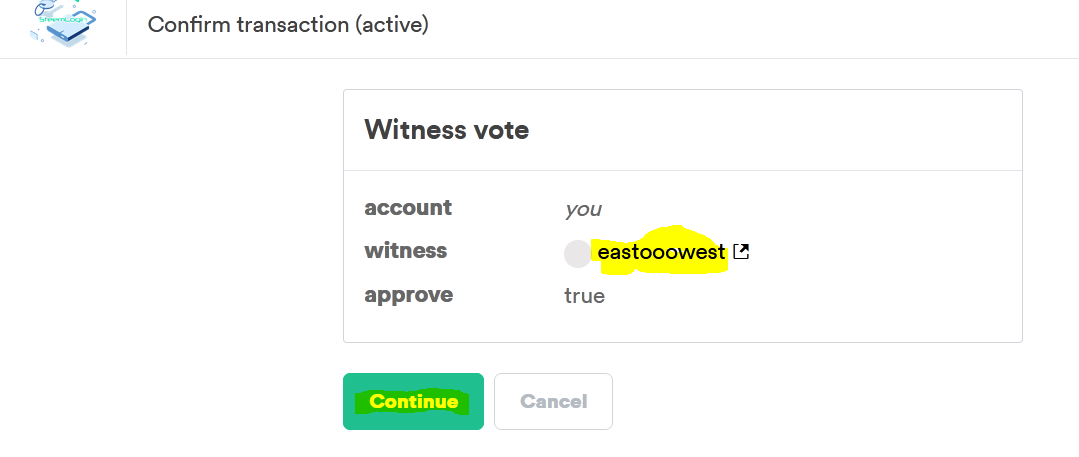Click the word 'vote' in card heading
The height and width of the screenshot is (457, 1079).
pyautogui.click(x=500, y=129)
